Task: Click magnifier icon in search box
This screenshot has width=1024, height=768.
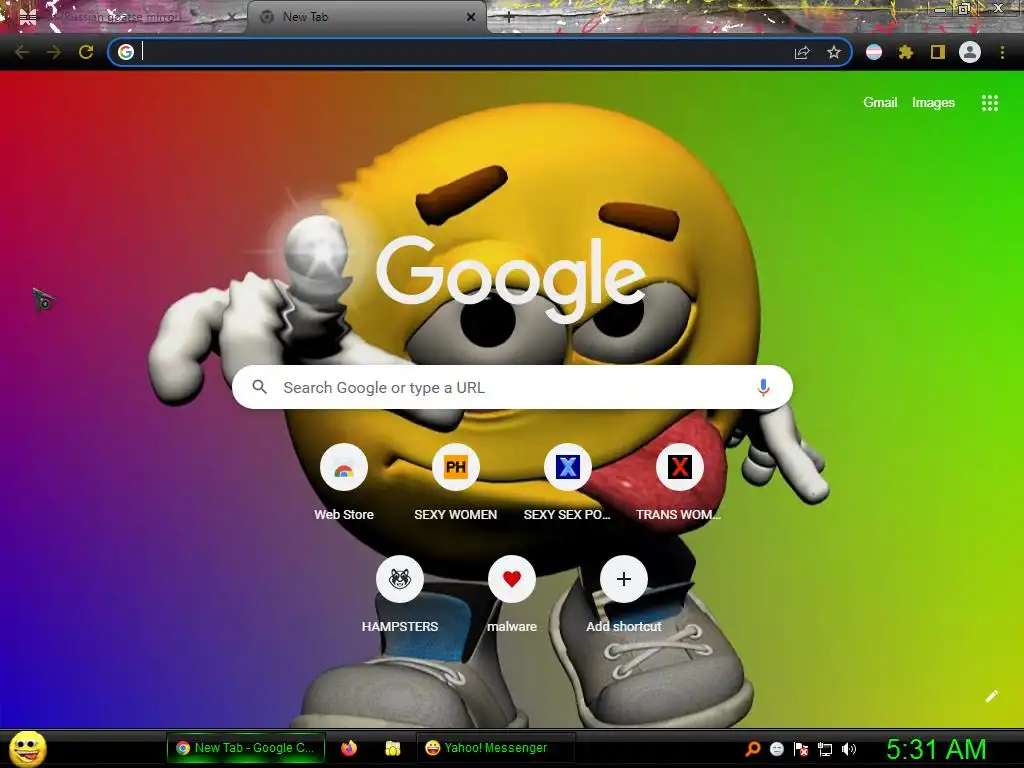Action: point(259,387)
